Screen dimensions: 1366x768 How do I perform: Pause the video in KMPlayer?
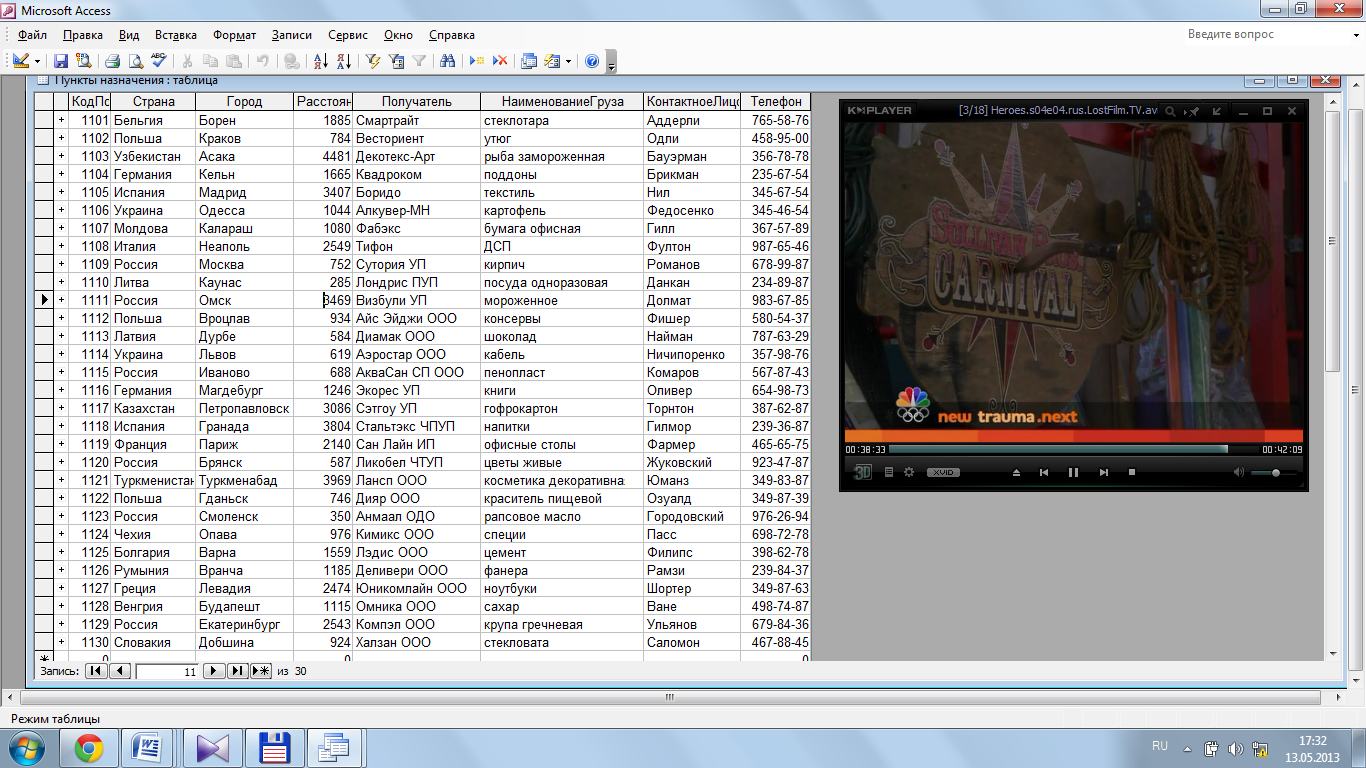coord(1073,472)
